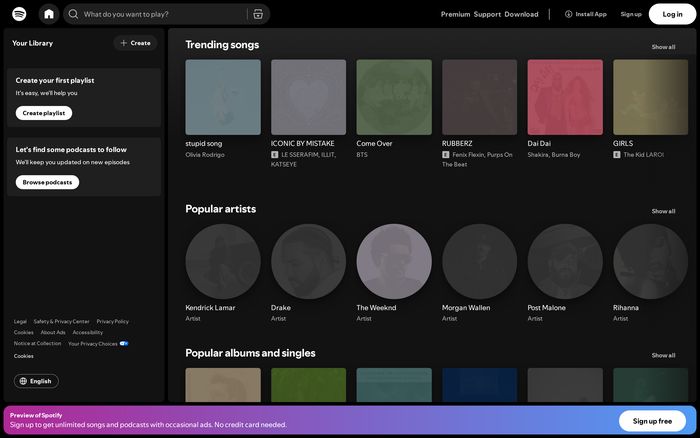Open Browse icon in search bar
This screenshot has height=438, width=700.
click(258, 14)
